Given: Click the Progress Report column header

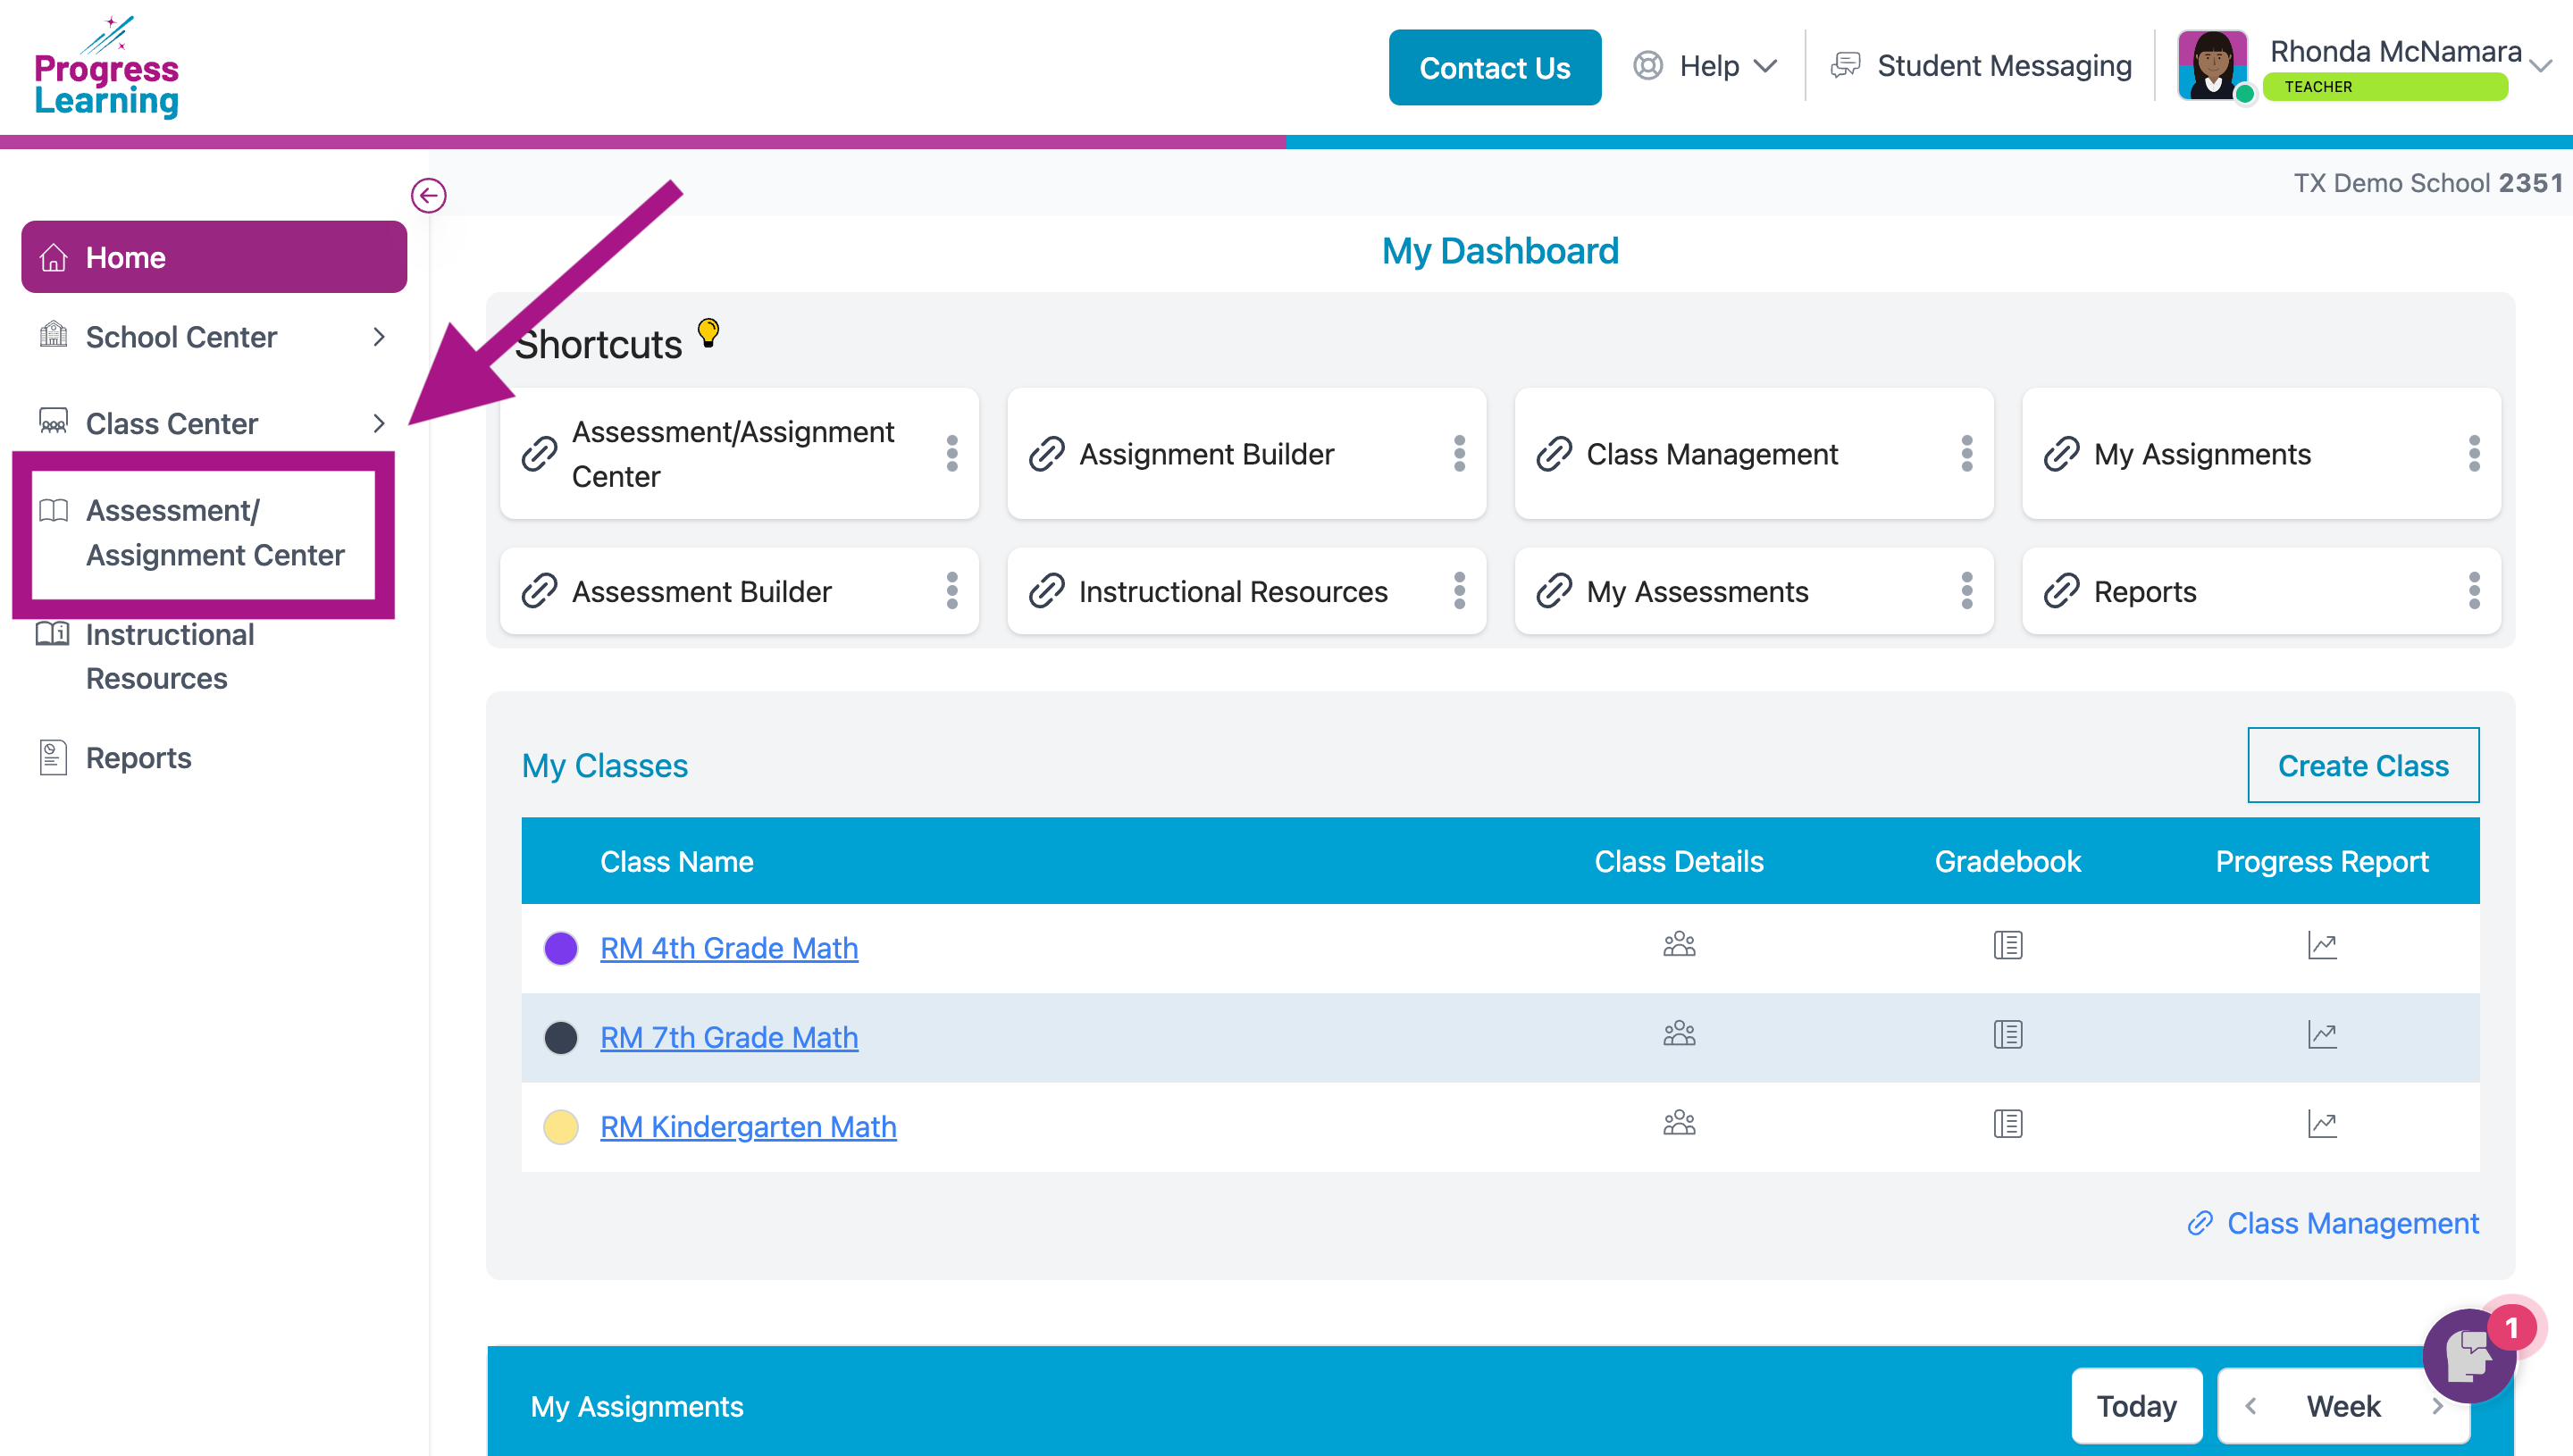Looking at the screenshot, I should 2322,861.
